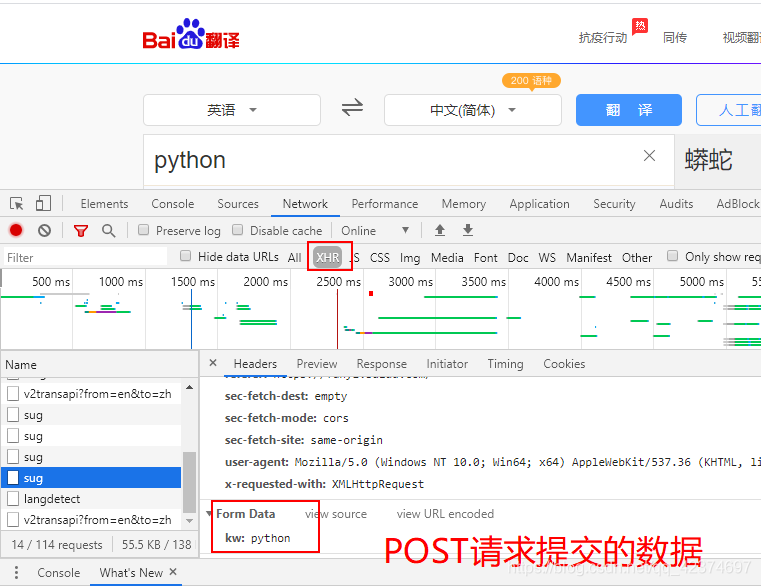Image resolution: width=761 pixels, height=586 pixels.
Task: Open the Memory tab
Action: (463, 204)
